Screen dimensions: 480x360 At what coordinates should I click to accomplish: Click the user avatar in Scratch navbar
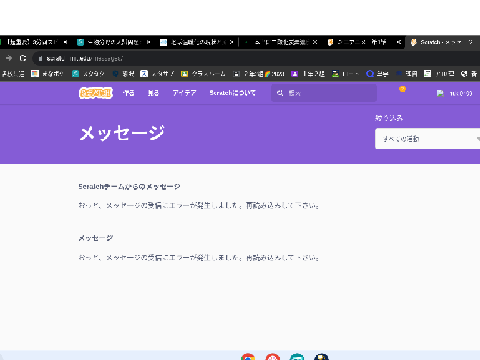coord(440,93)
